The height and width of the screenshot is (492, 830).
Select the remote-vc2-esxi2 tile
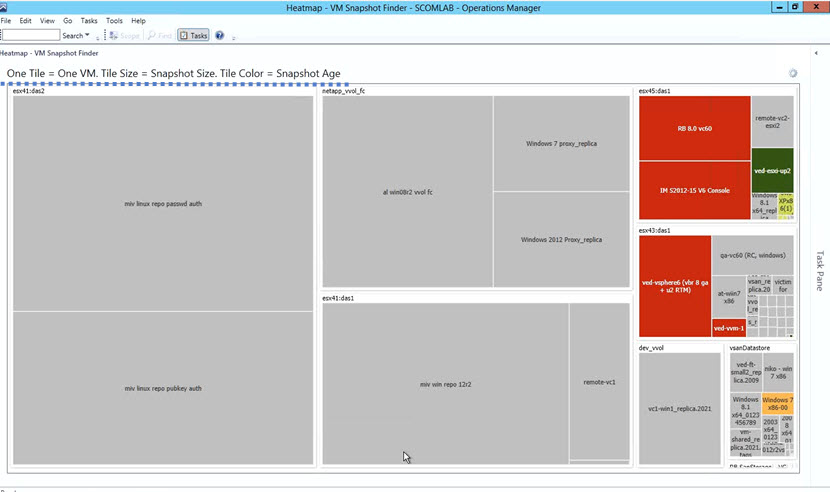[772, 122]
